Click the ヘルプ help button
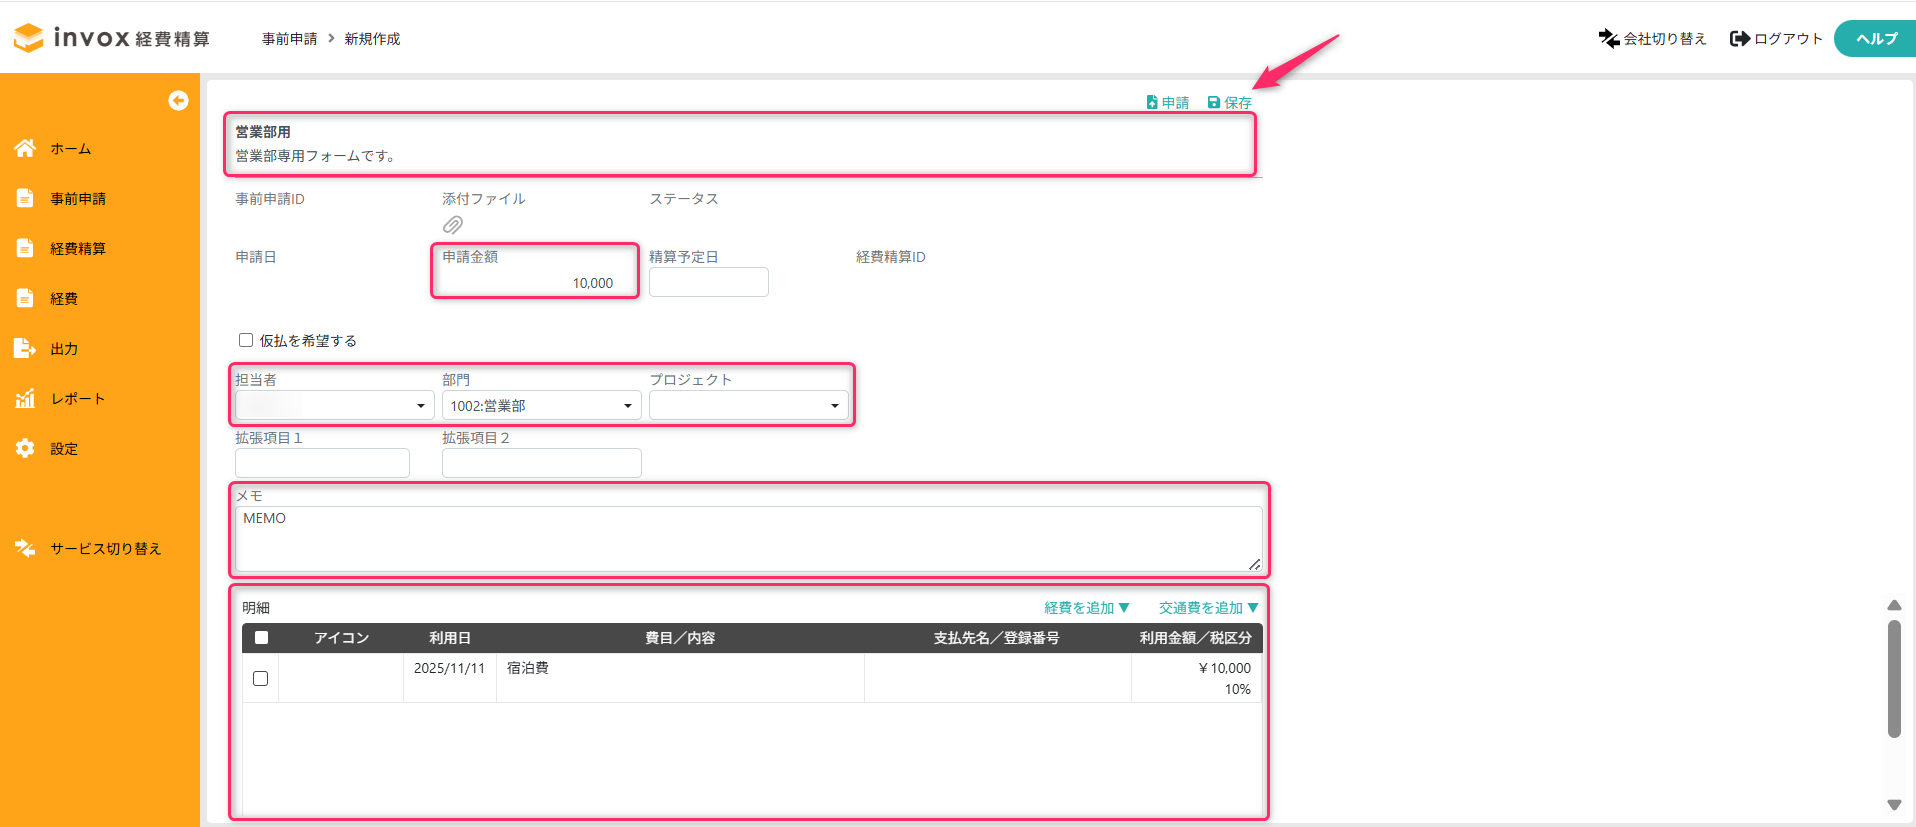 (1875, 38)
